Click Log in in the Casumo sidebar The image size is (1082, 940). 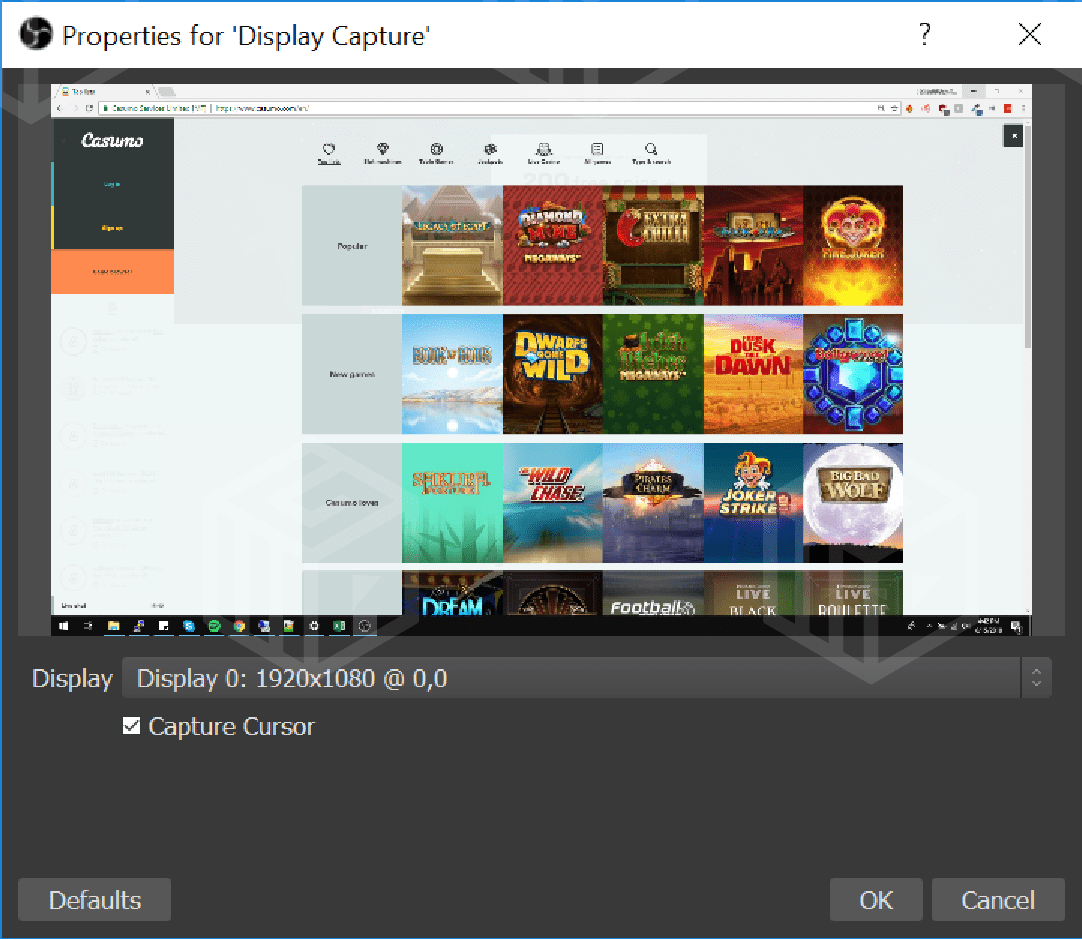[112, 184]
